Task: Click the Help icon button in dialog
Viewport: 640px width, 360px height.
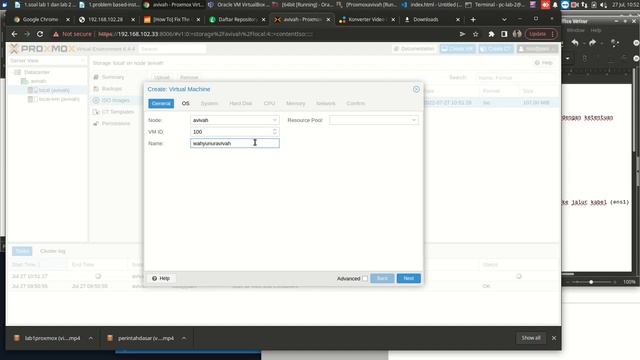Action: [161, 278]
